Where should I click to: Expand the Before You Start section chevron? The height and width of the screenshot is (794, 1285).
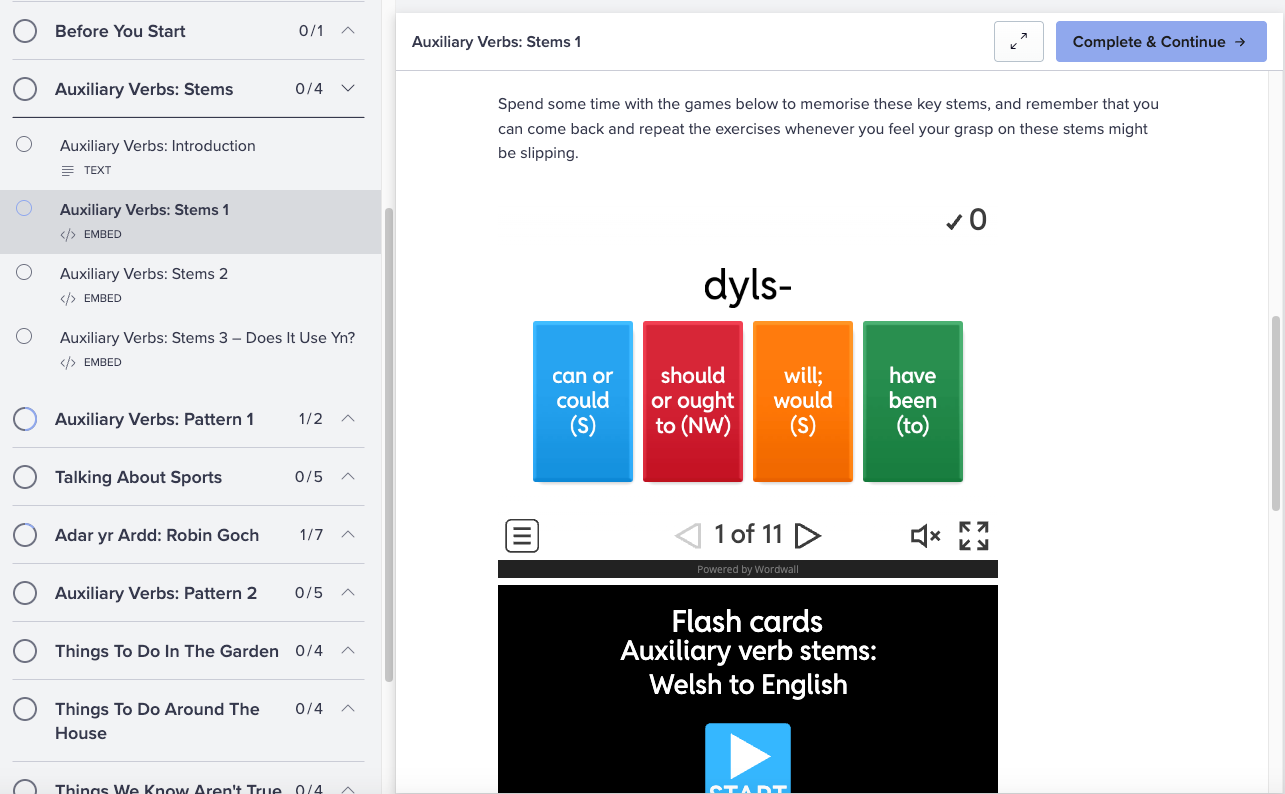coord(348,31)
